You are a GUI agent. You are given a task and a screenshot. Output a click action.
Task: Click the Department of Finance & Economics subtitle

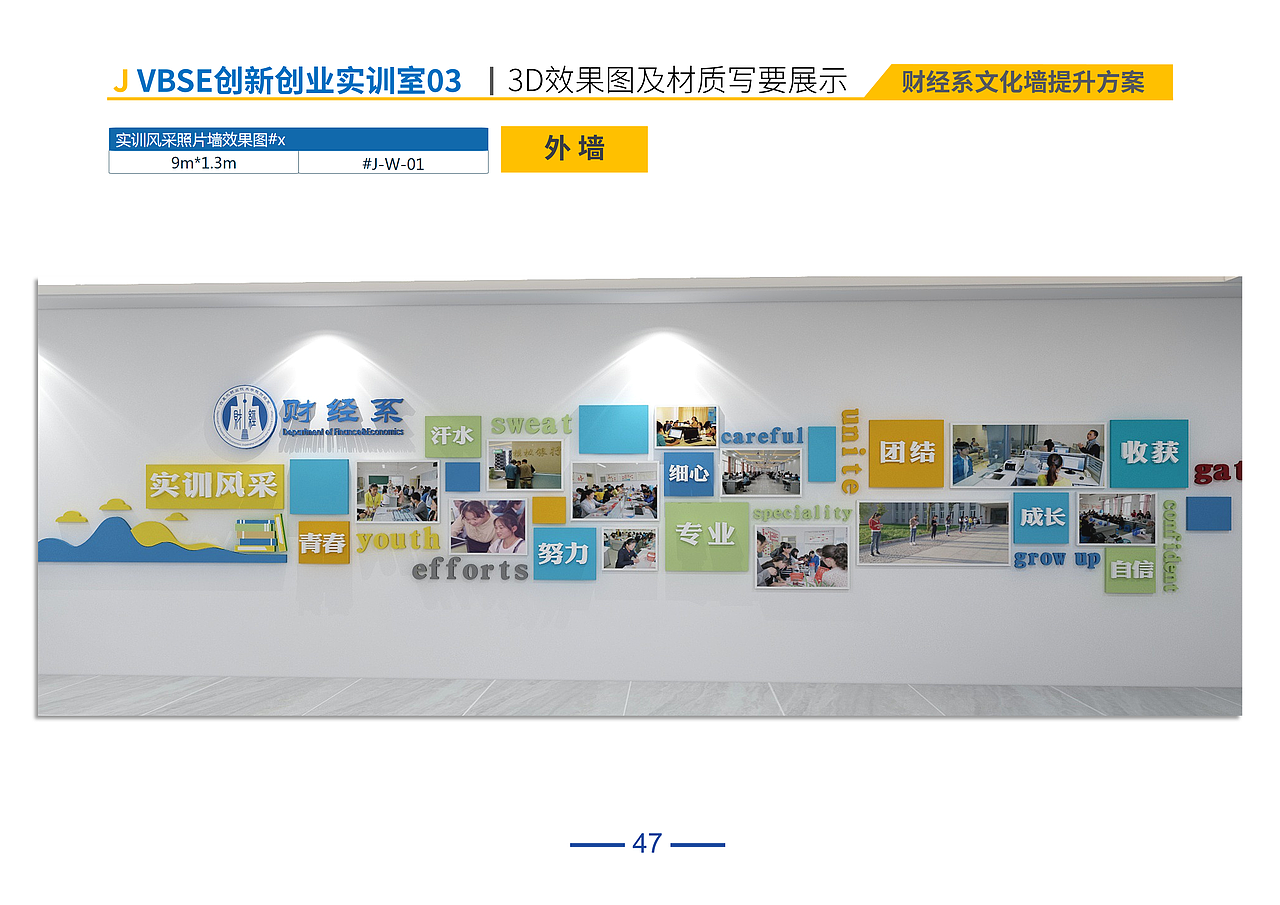click(x=343, y=431)
